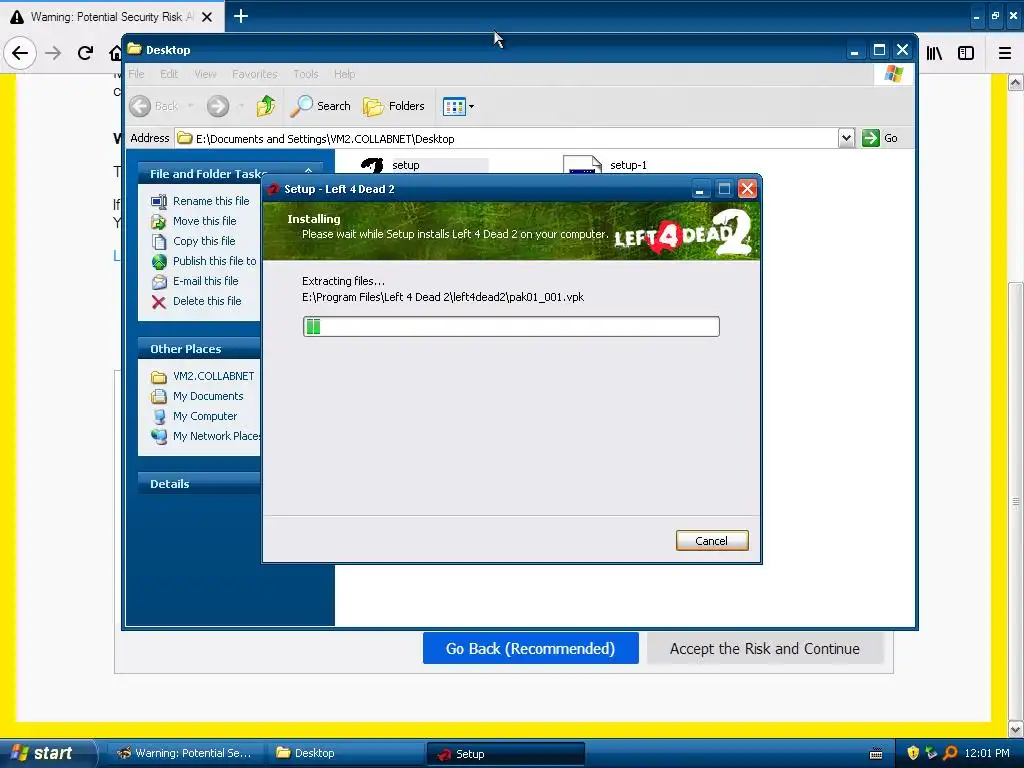Click the keyboard tray icon
1024x768 pixels.
(x=876, y=754)
